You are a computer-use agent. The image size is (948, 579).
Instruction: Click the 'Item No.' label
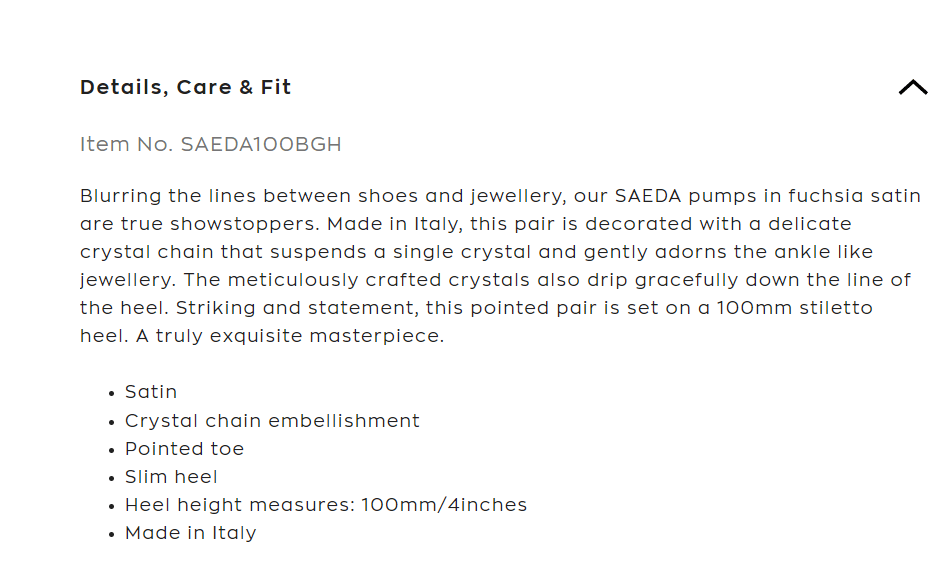[126, 145]
